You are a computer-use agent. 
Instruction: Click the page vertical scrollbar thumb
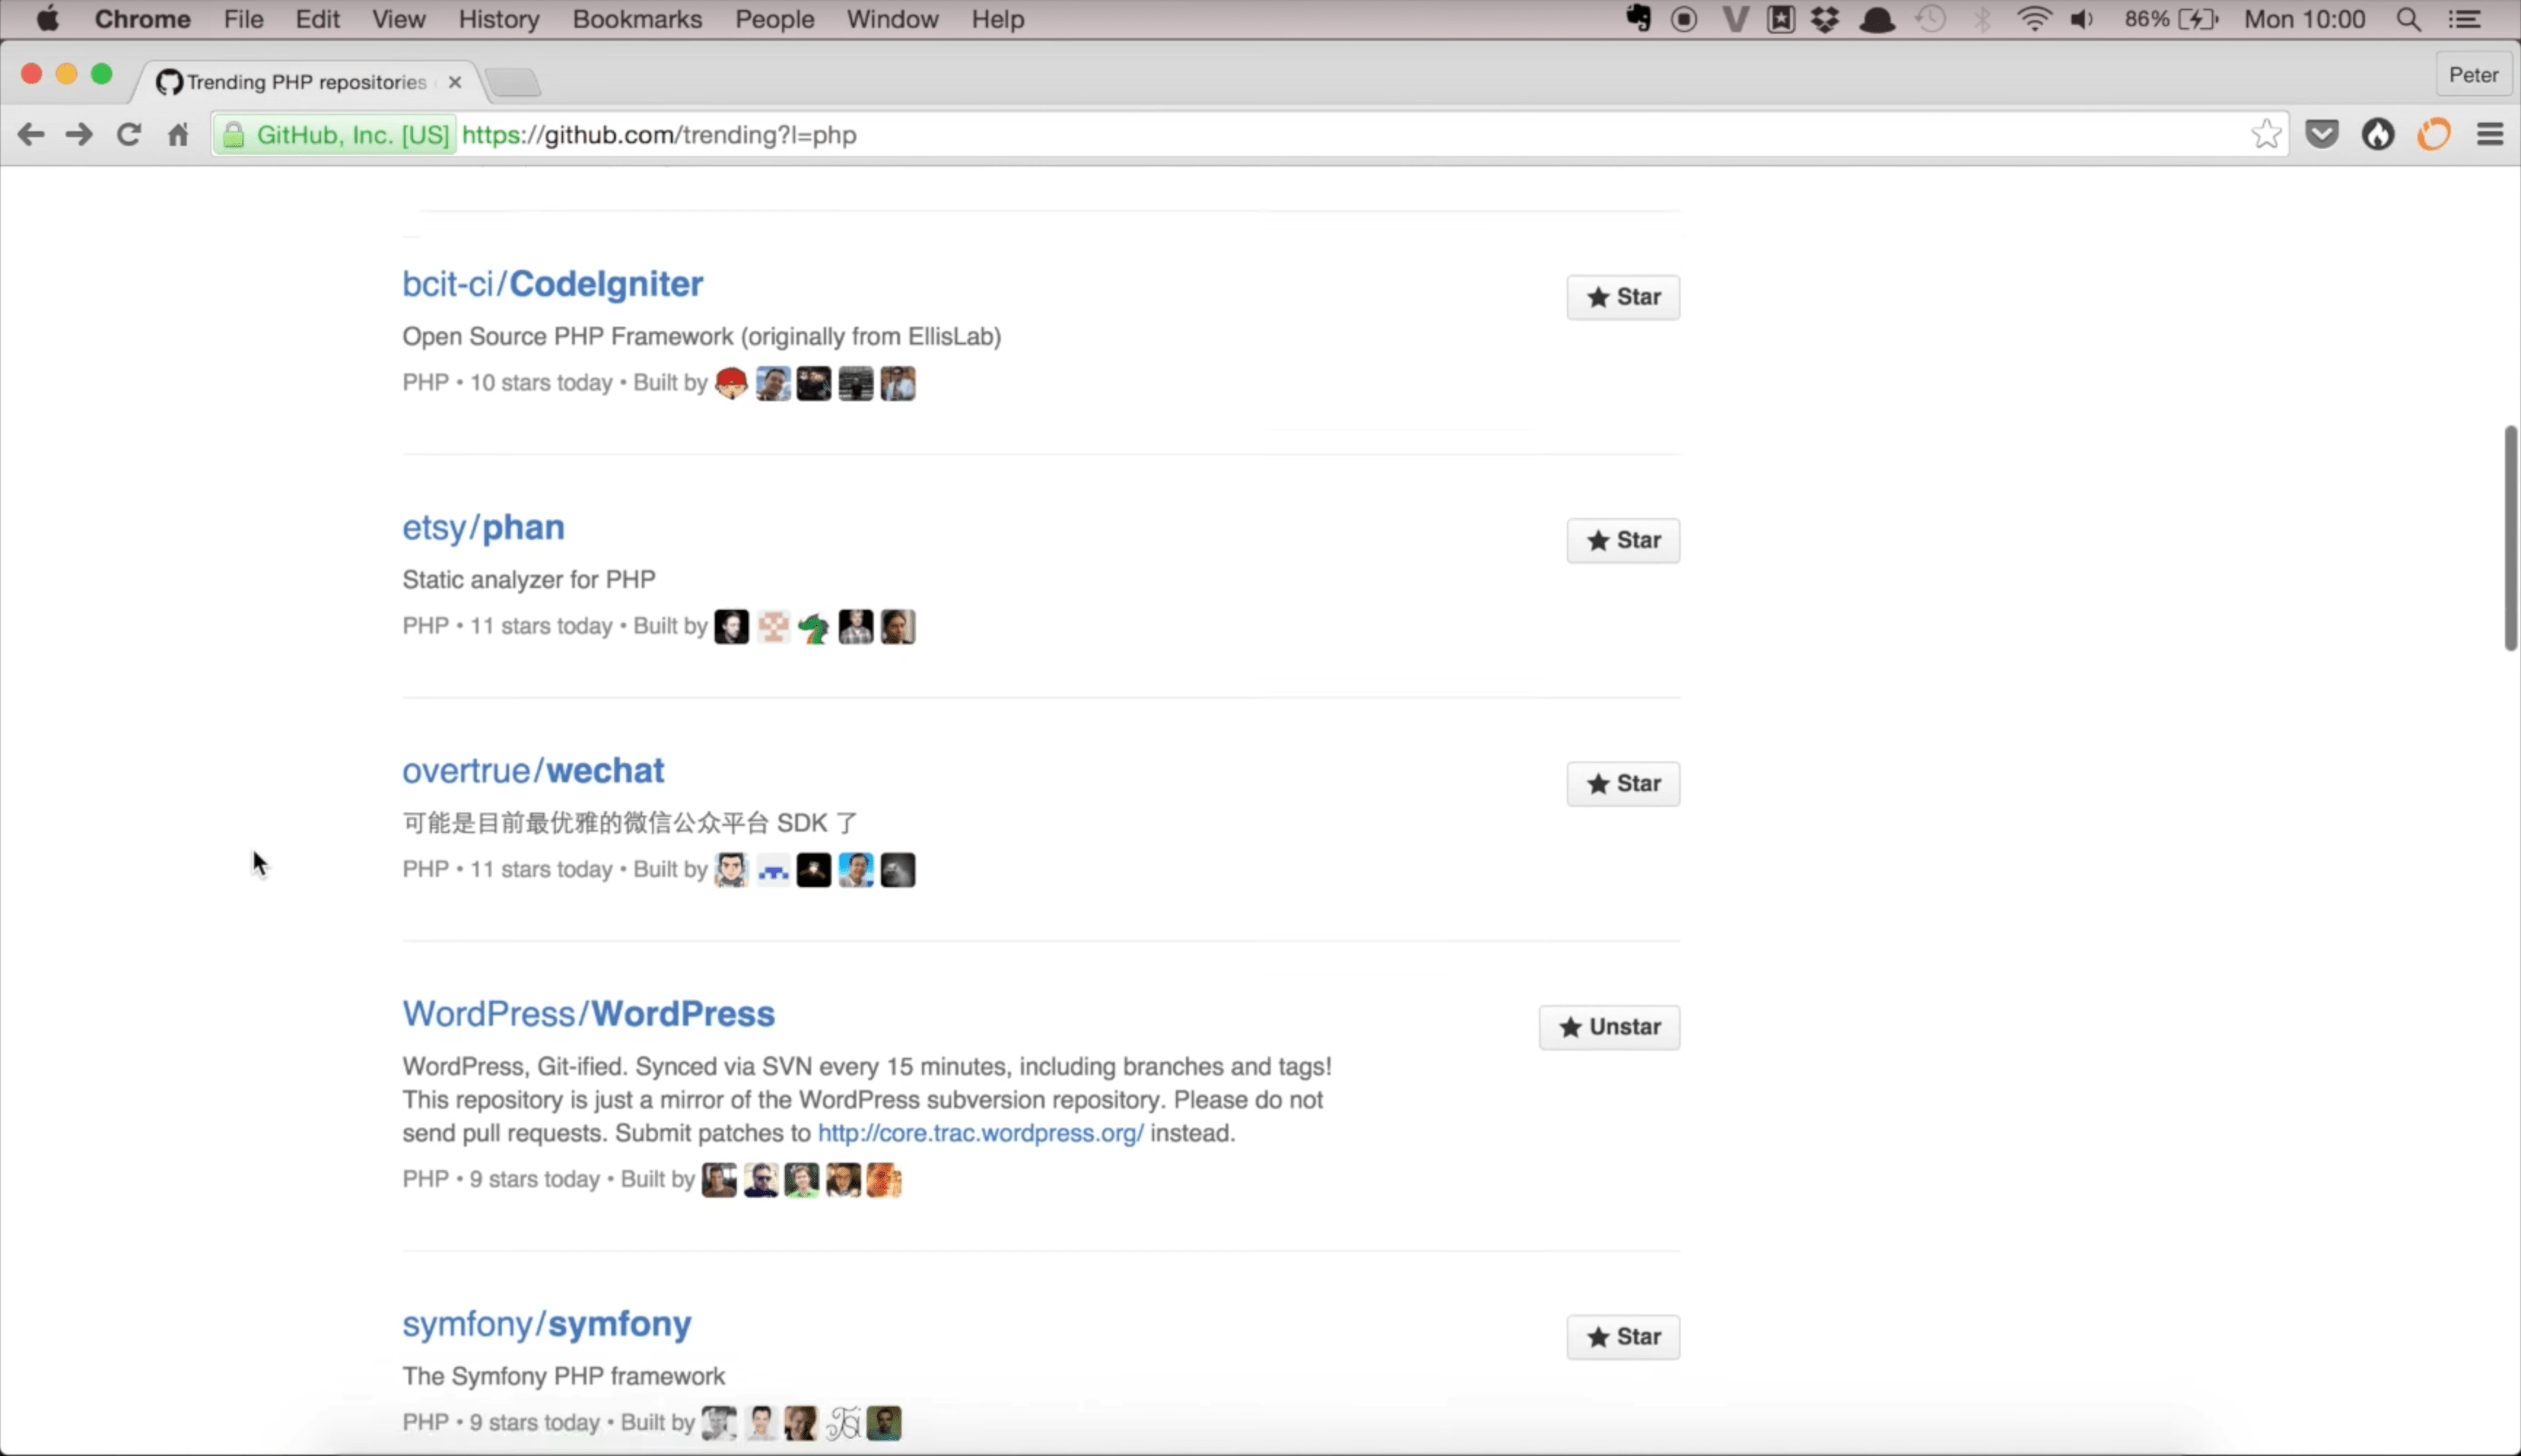[x=2510, y=538]
